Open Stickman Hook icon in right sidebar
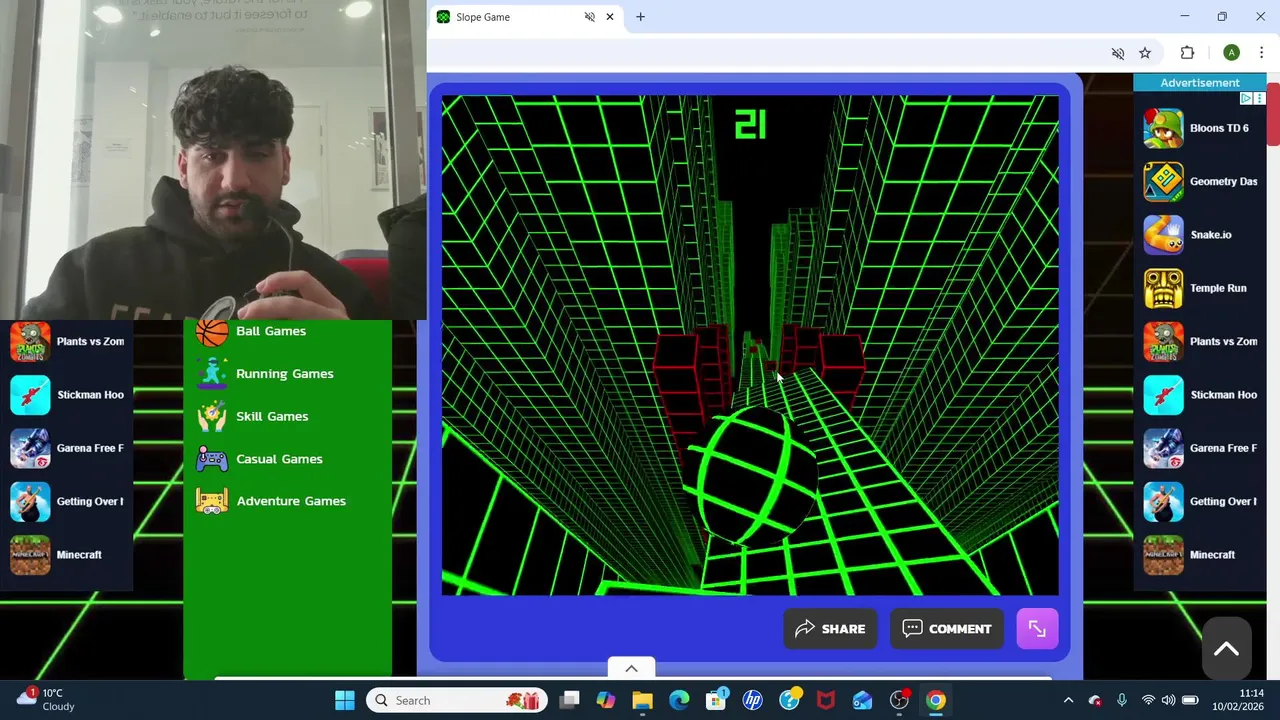The height and width of the screenshot is (720, 1280). 1163,395
